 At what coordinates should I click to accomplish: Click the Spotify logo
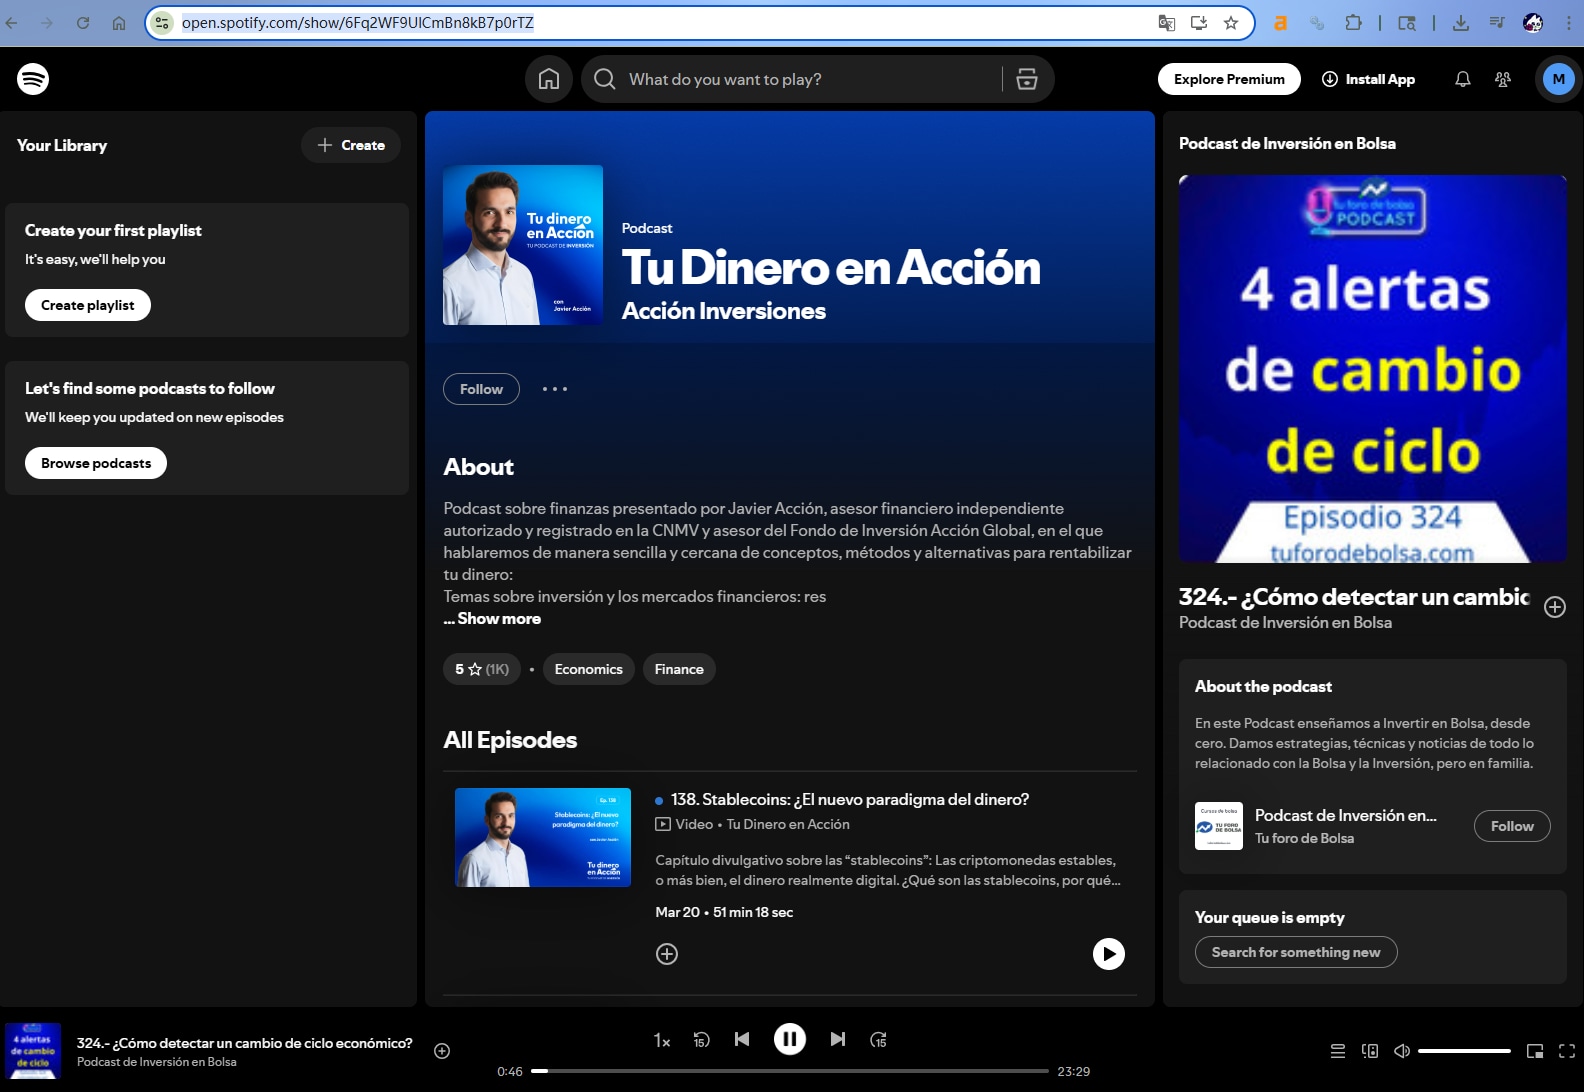[x=33, y=79]
